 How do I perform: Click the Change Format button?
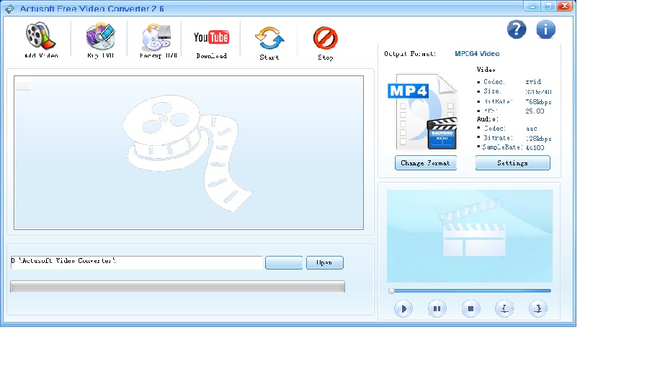click(426, 163)
